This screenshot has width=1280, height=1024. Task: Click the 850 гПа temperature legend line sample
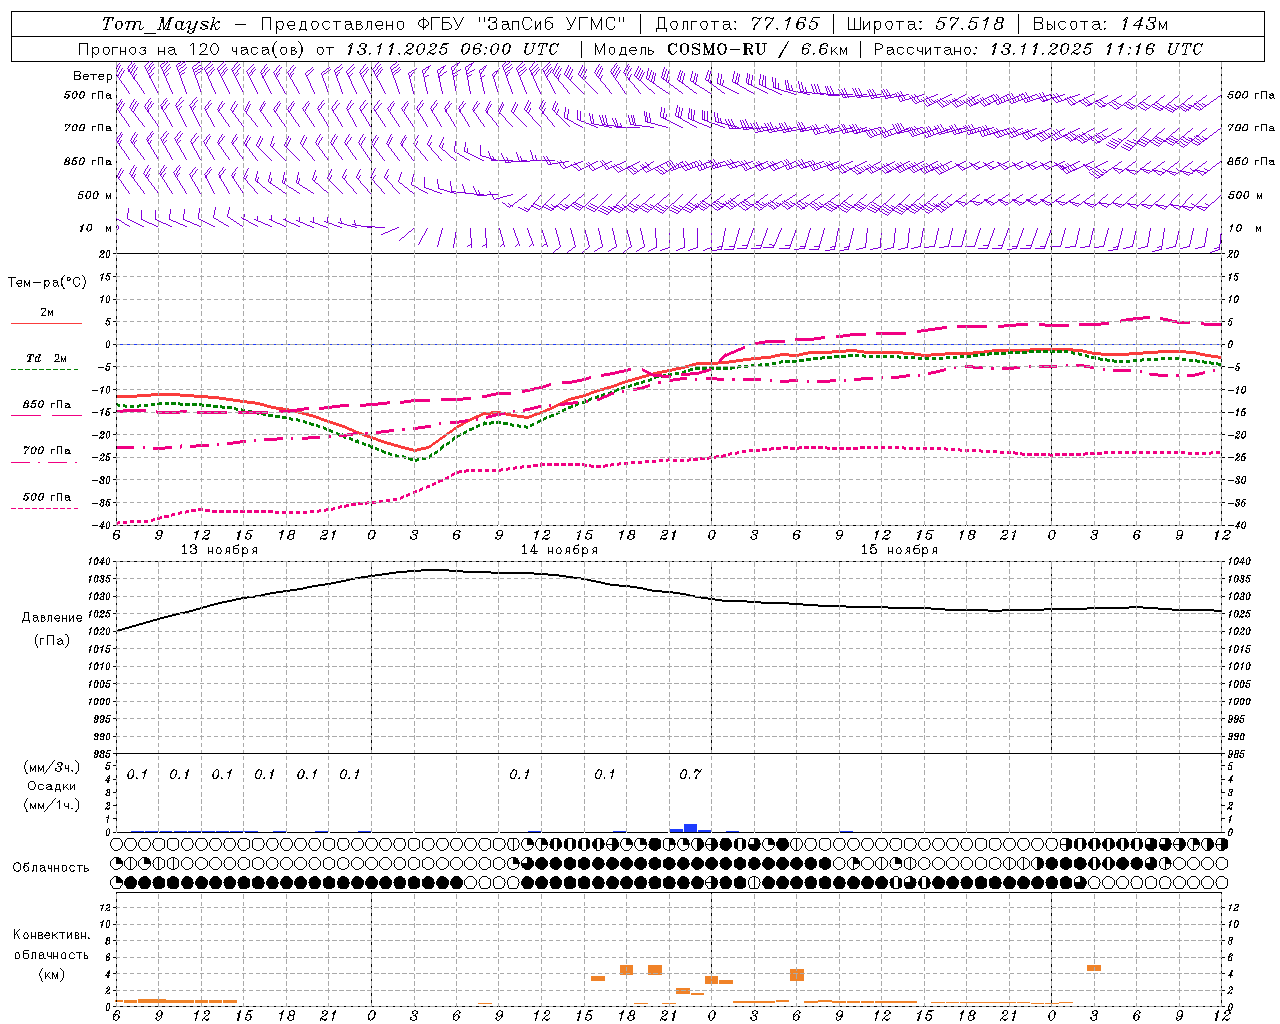coord(45,415)
